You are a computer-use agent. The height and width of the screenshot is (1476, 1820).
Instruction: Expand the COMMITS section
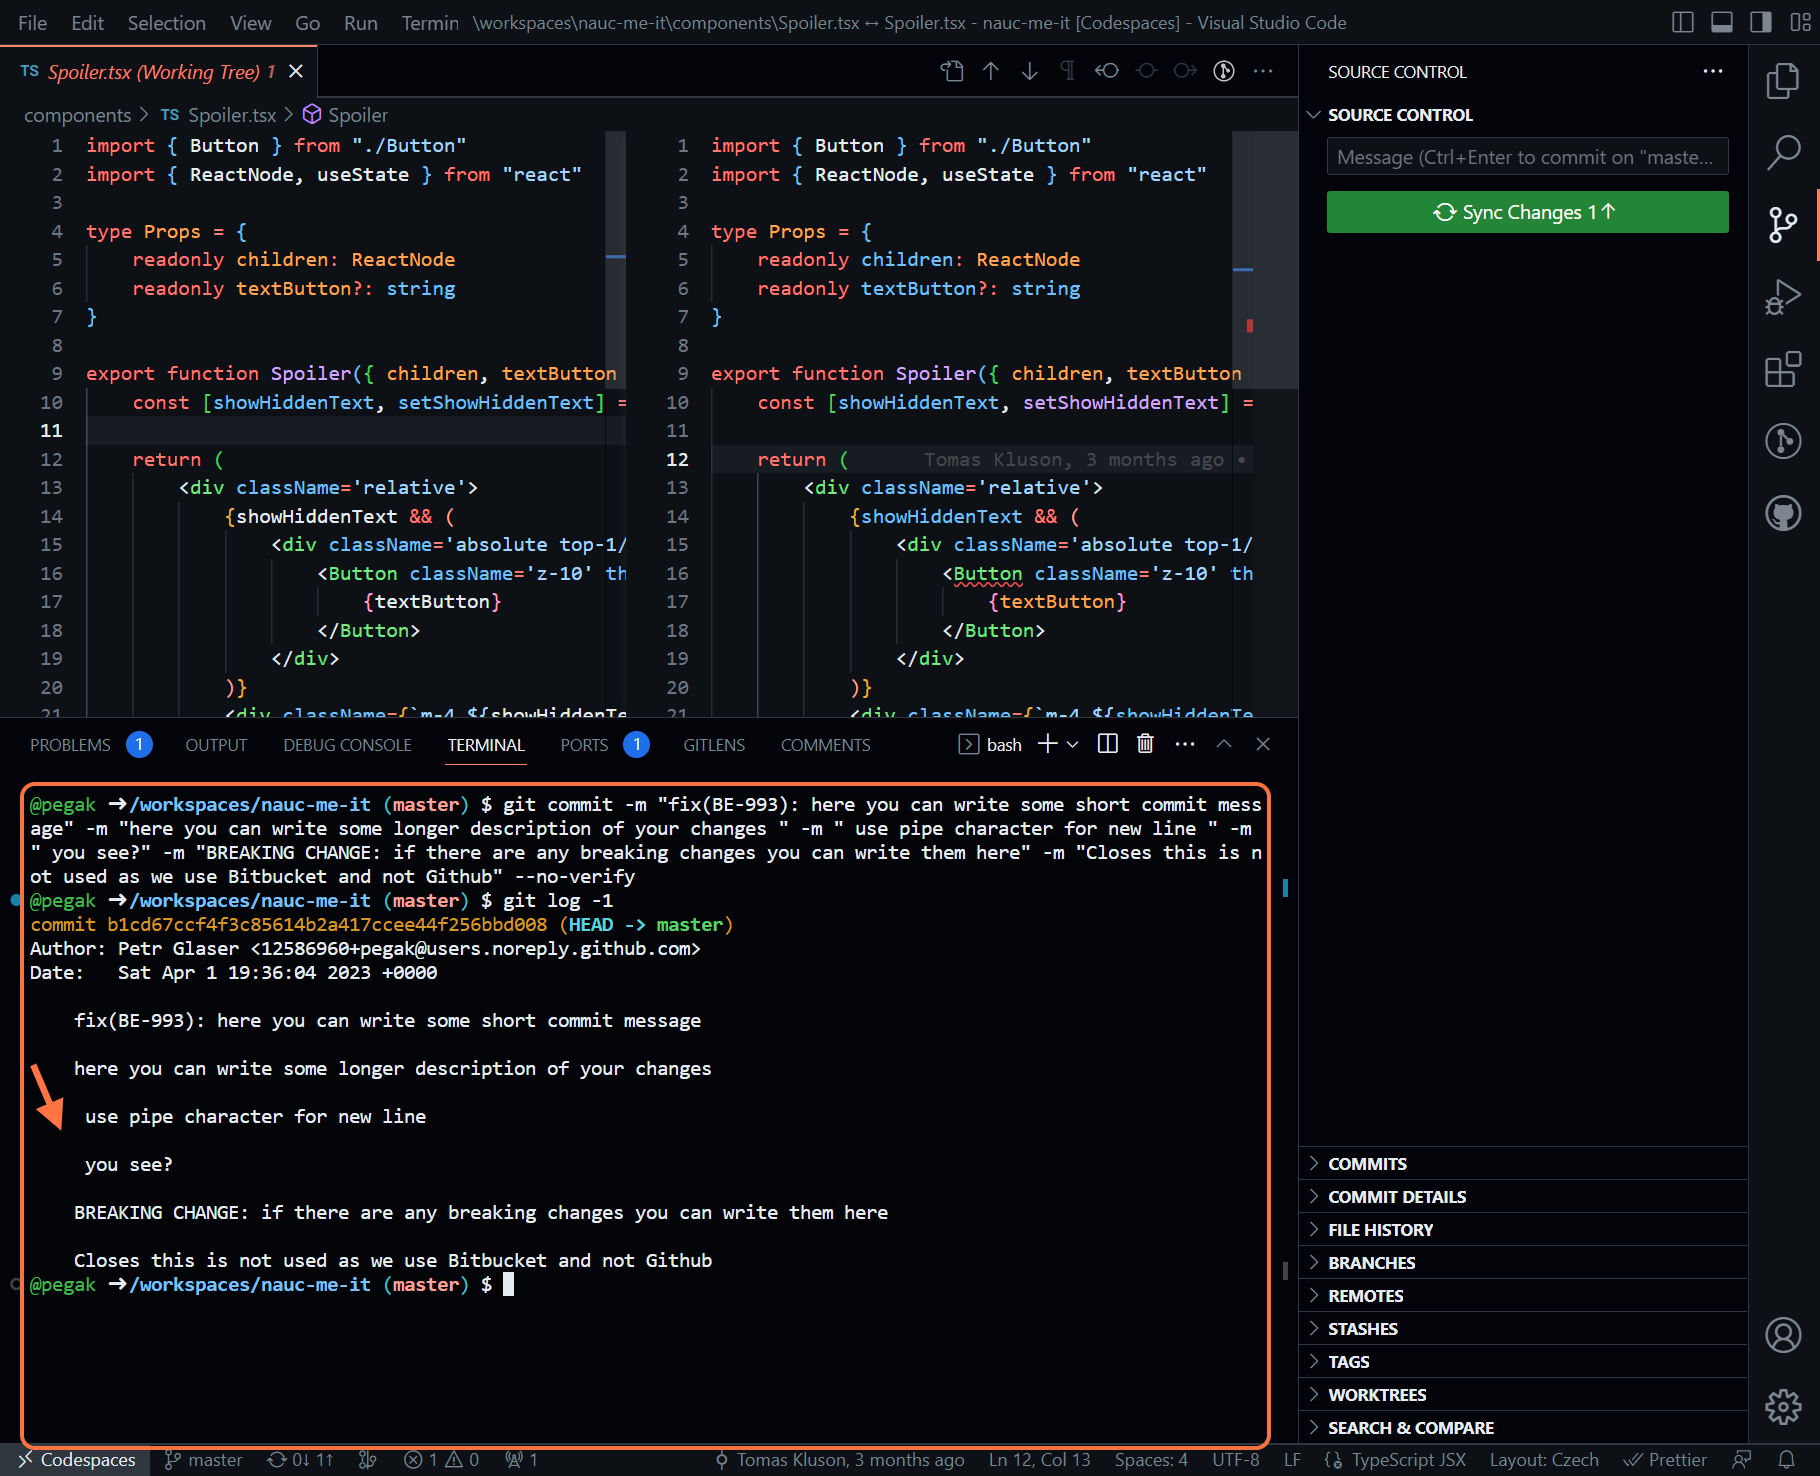click(1523, 1164)
